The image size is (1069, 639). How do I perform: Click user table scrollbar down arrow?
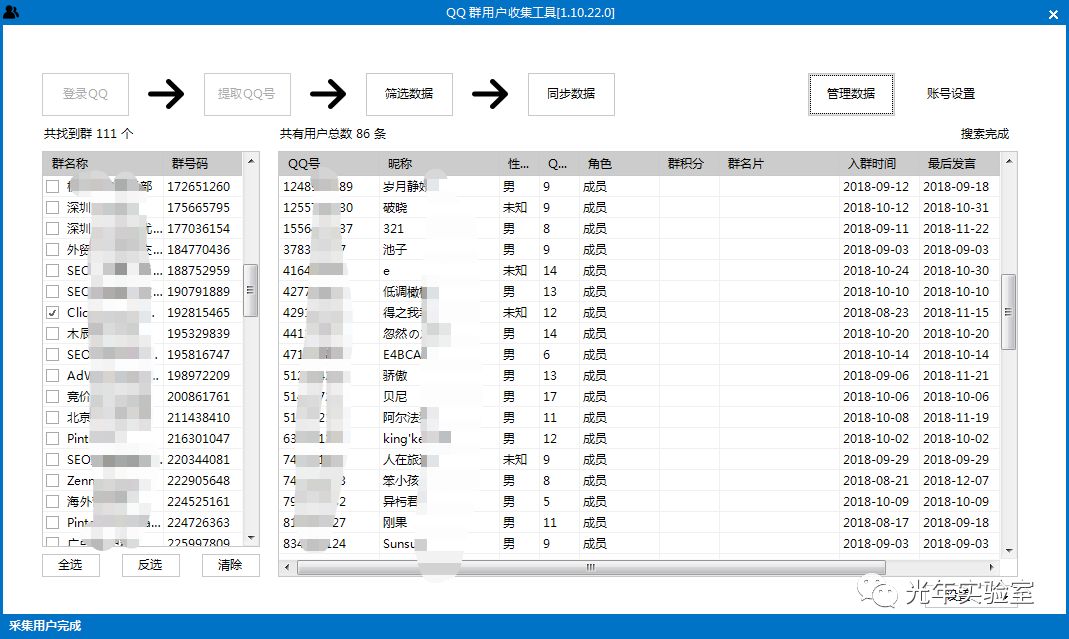[1008, 550]
